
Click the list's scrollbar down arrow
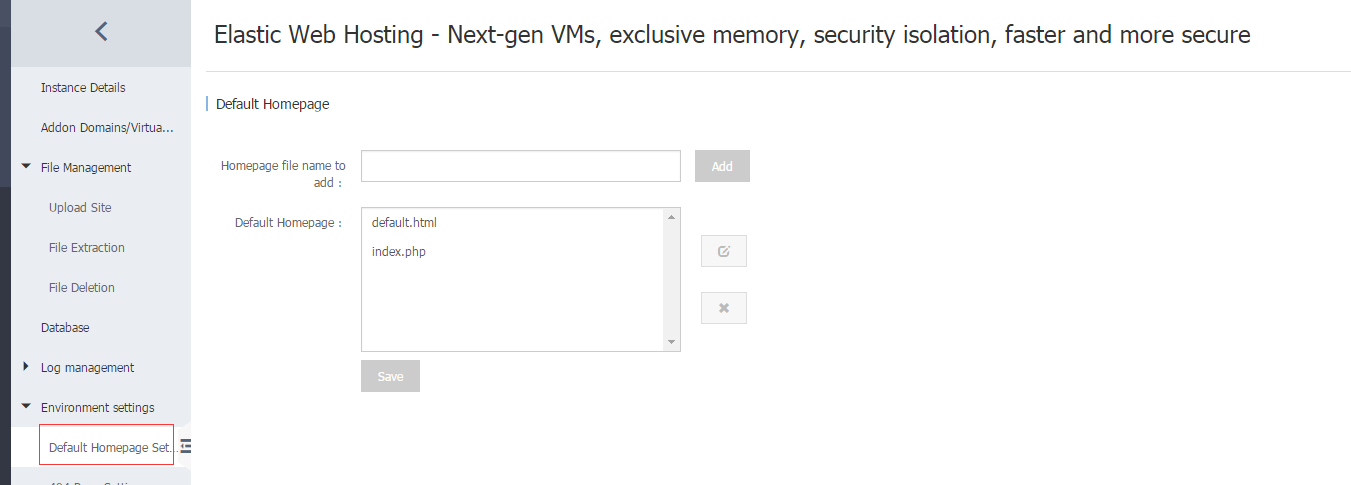coord(672,343)
